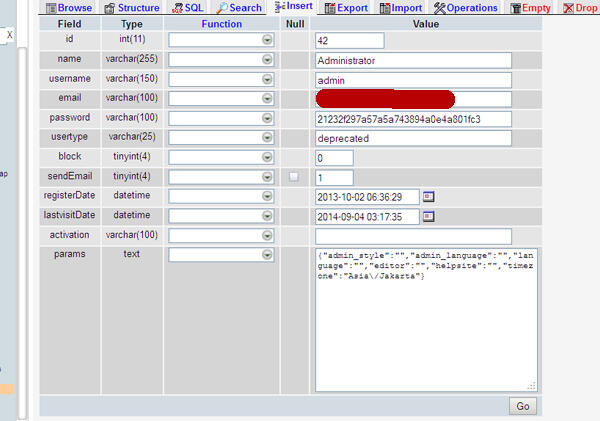Open the Function dropdown for password
This screenshot has width=600, height=421.
tap(221, 119)
